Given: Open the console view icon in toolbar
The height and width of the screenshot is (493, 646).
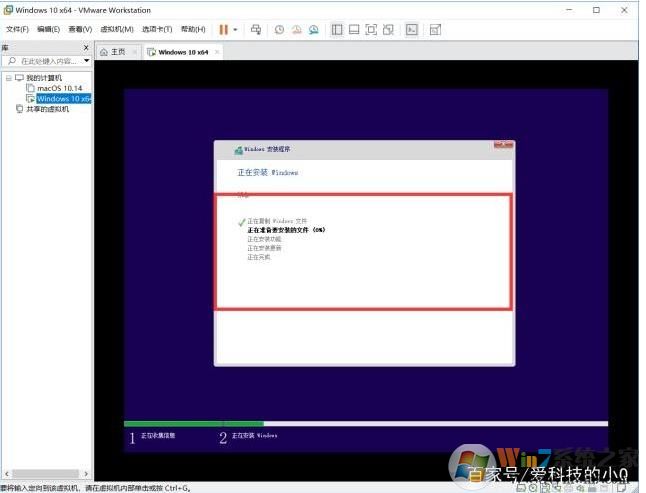Looking at the screenshot, I should pos(411,30).
